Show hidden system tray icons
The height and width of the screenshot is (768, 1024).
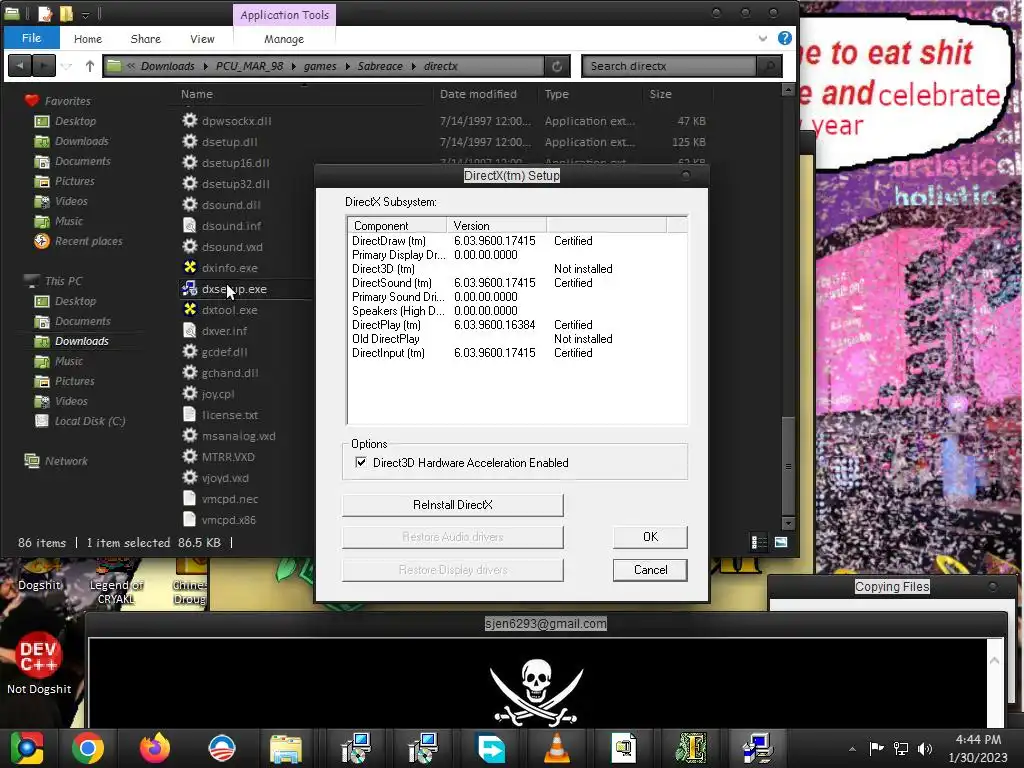(x=852, y=748)
